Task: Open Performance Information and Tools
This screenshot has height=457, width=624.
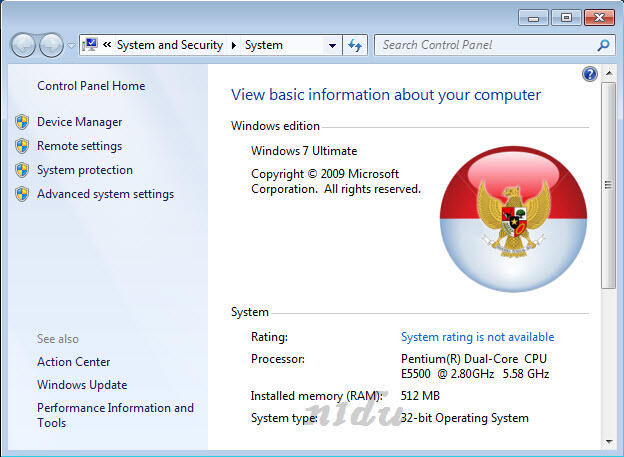Action: (x=115, y=415)
